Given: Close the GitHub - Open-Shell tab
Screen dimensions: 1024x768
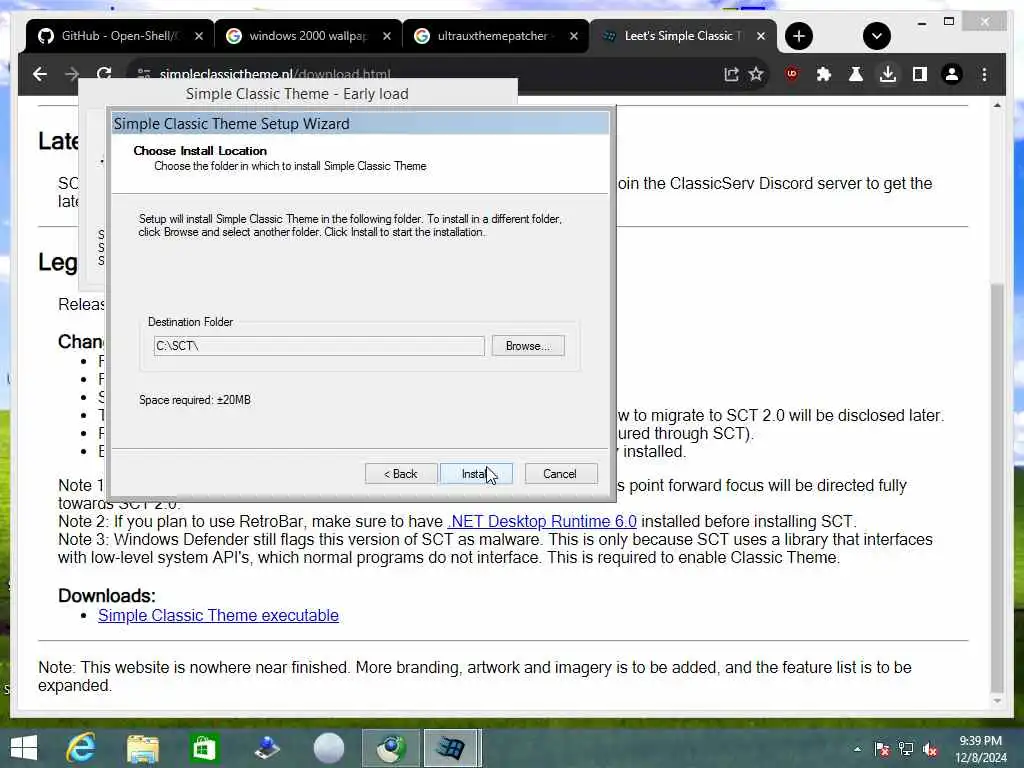Looking at the screenshot, I should click(199, 36).
